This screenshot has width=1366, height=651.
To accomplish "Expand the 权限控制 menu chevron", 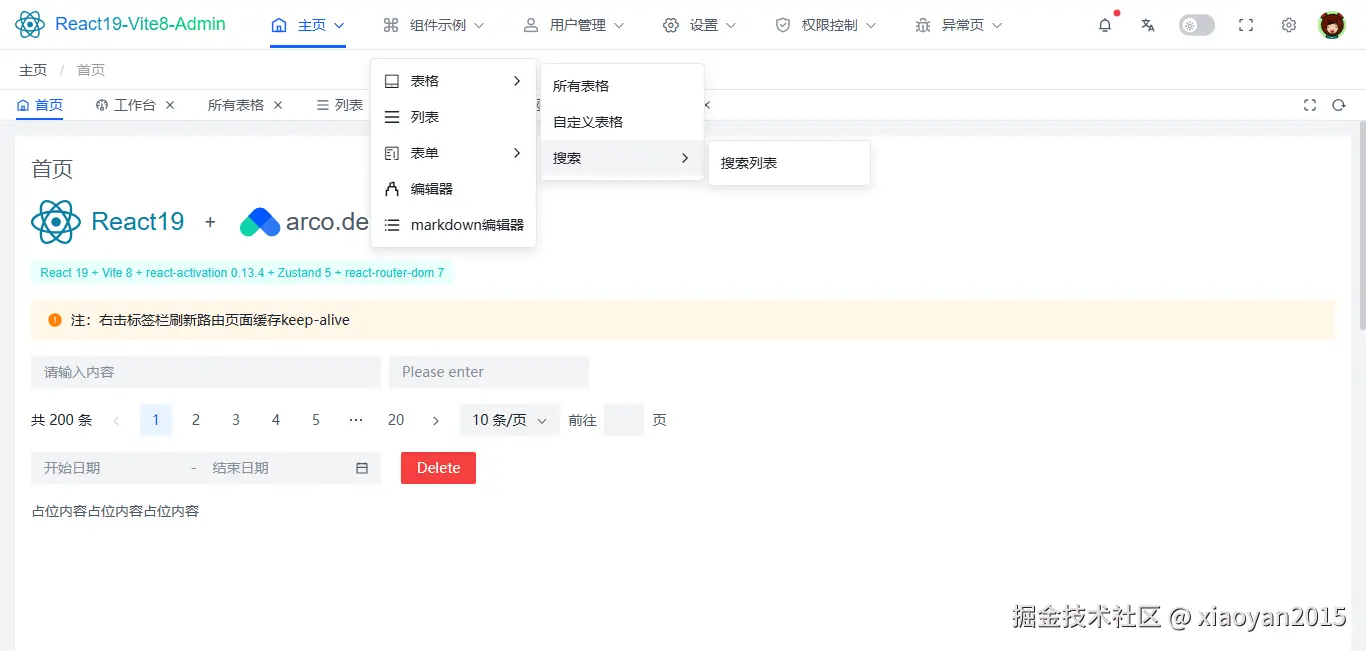I will [871, 25].
